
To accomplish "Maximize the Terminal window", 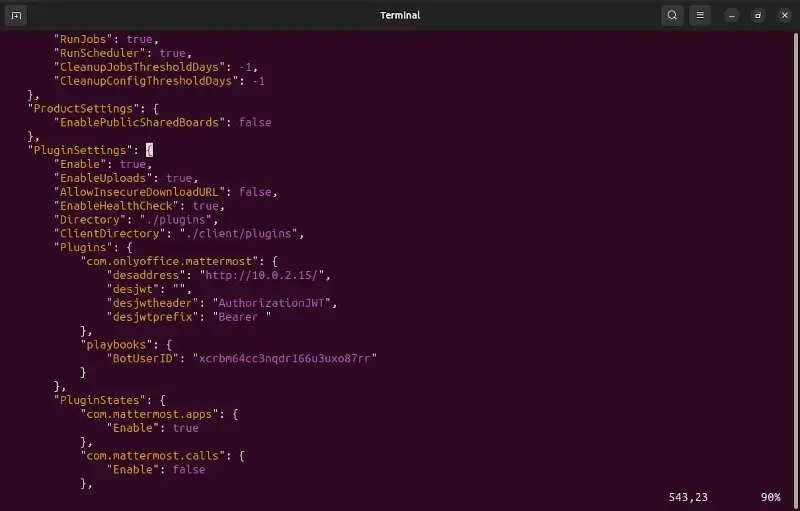I will tap(757, 15).
